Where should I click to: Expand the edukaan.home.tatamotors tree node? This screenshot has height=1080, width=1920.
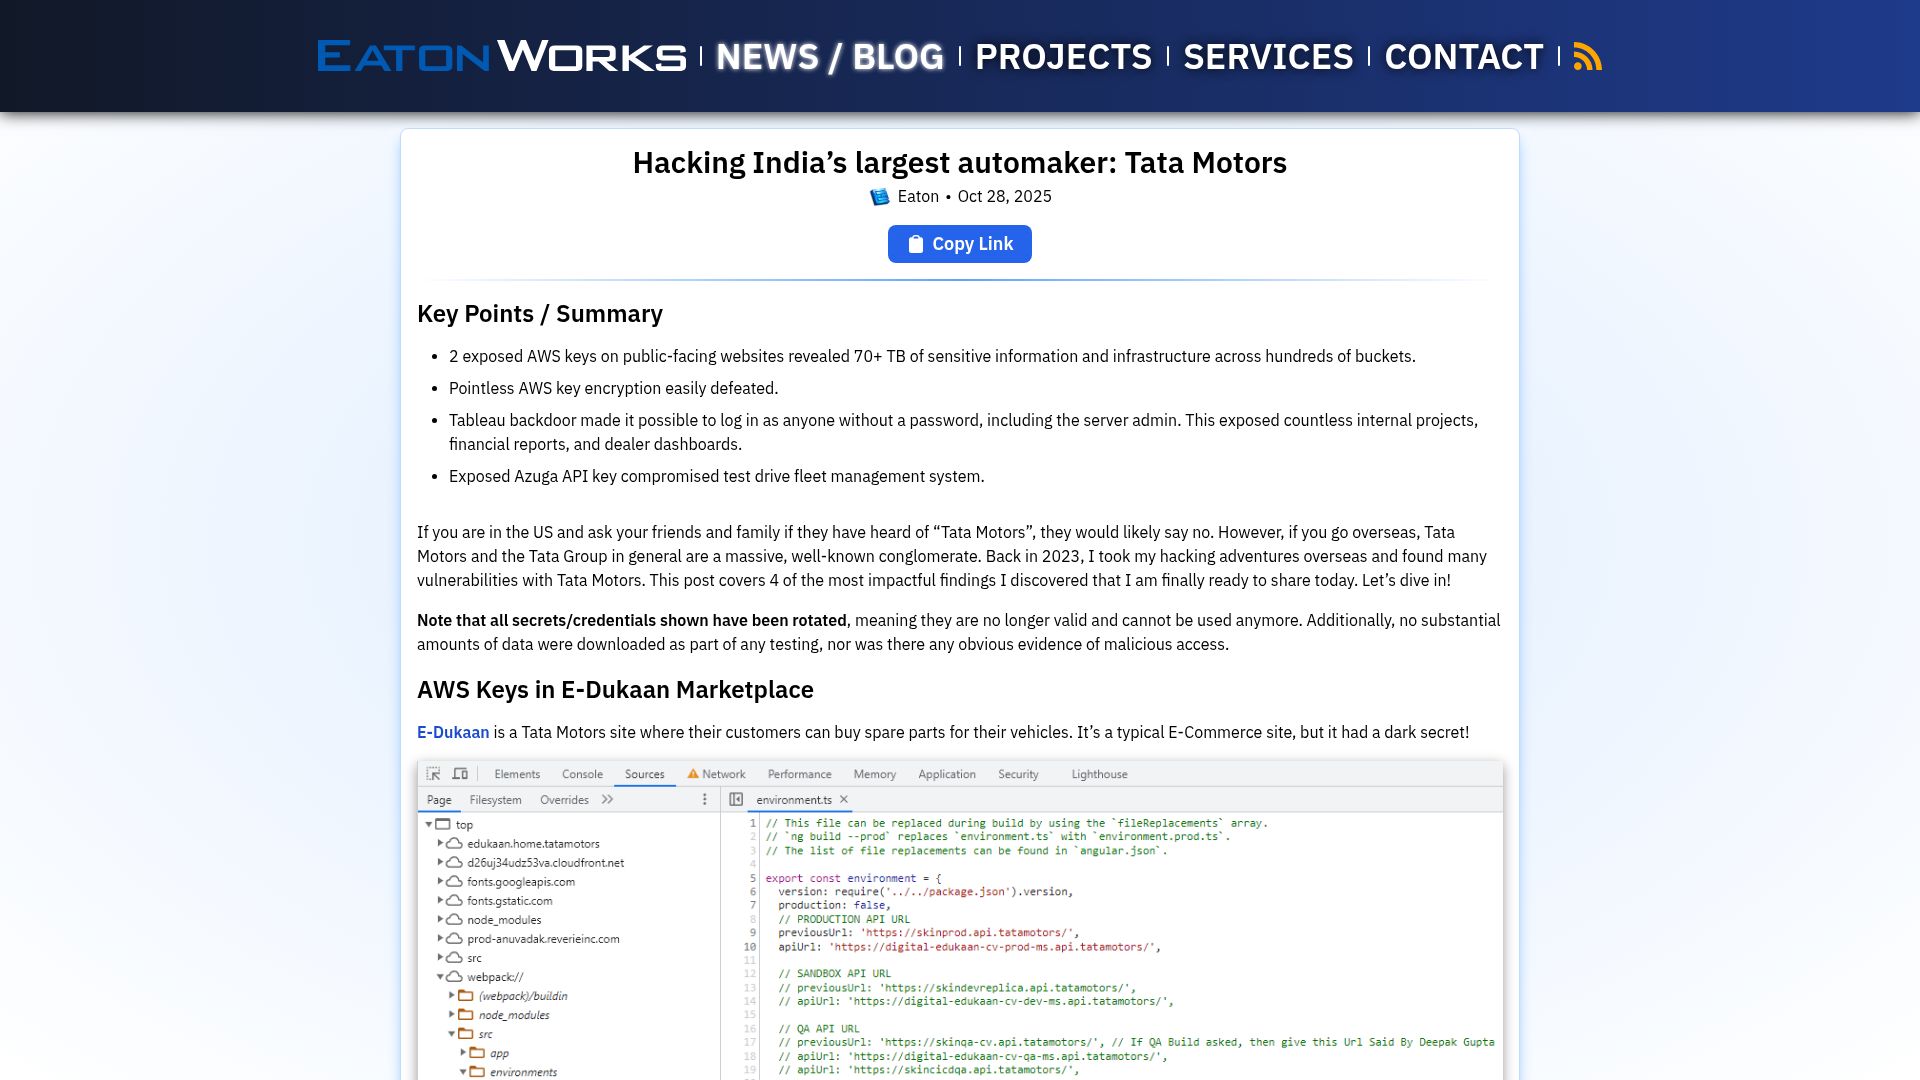(x=440, y=844)
